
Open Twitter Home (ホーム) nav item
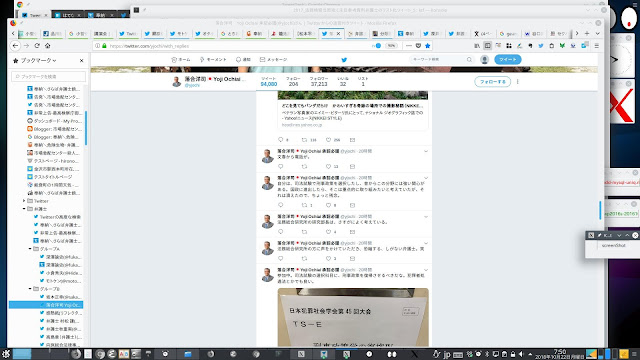(x=181, y=60)
